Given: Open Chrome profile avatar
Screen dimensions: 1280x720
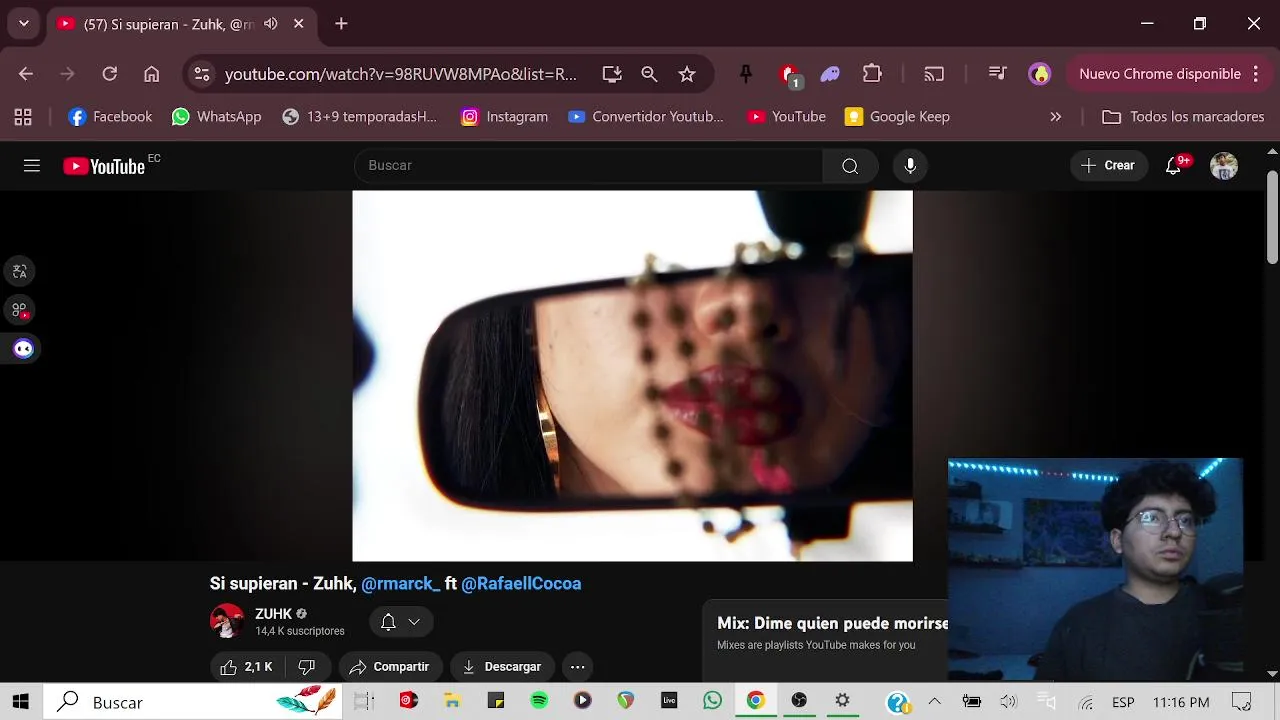Looking at the screenshot, I should [1040, 74].
